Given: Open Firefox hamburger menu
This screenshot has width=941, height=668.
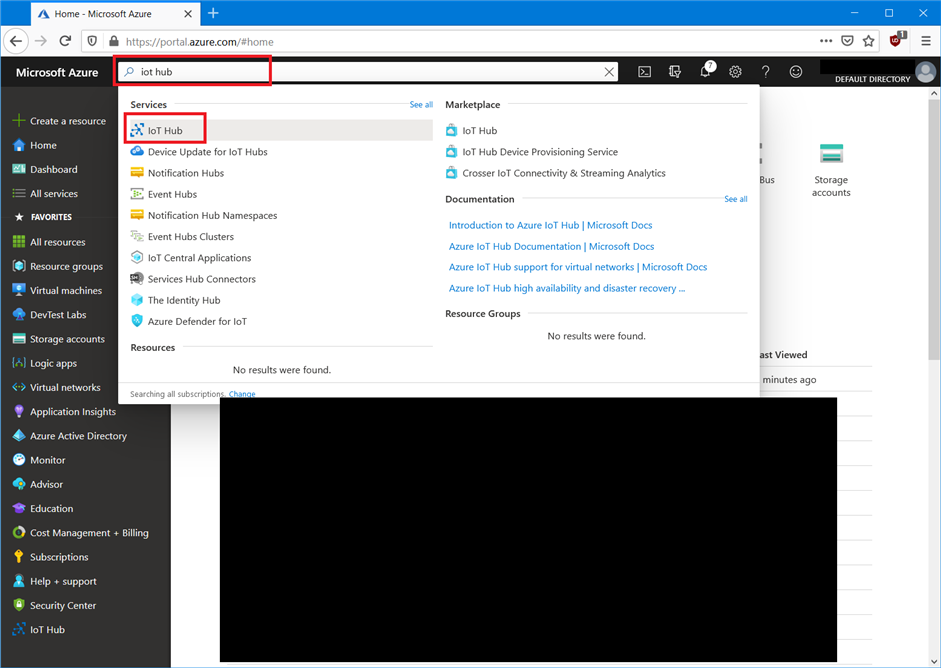Looking at the screenshot, I should click(x=925, y=41).
